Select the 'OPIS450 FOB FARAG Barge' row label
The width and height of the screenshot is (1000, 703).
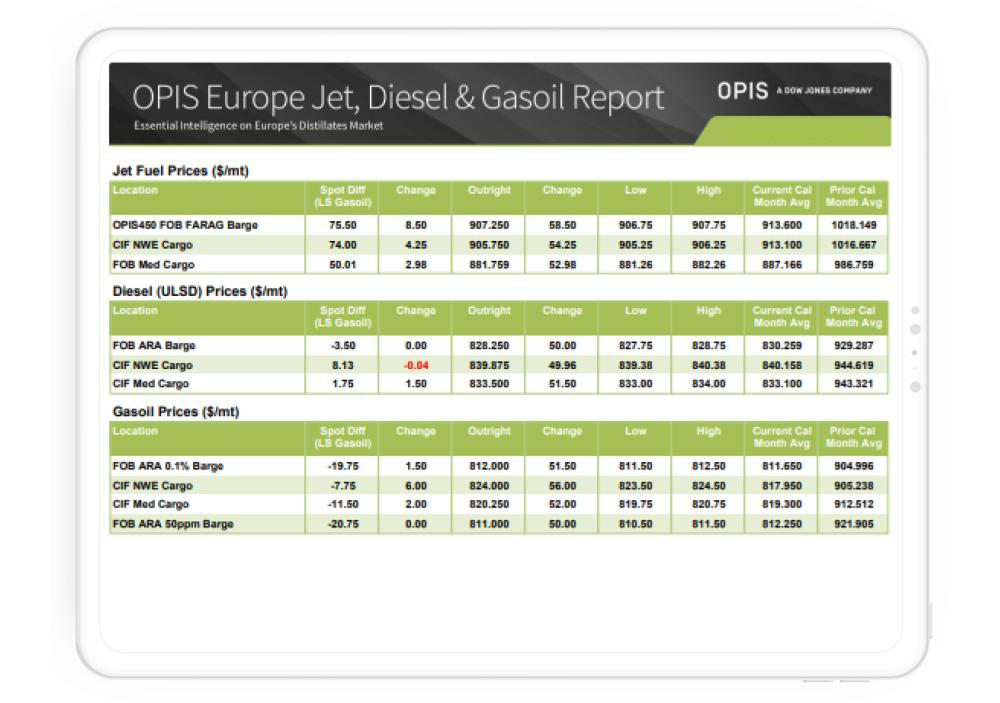pos(185,225)
